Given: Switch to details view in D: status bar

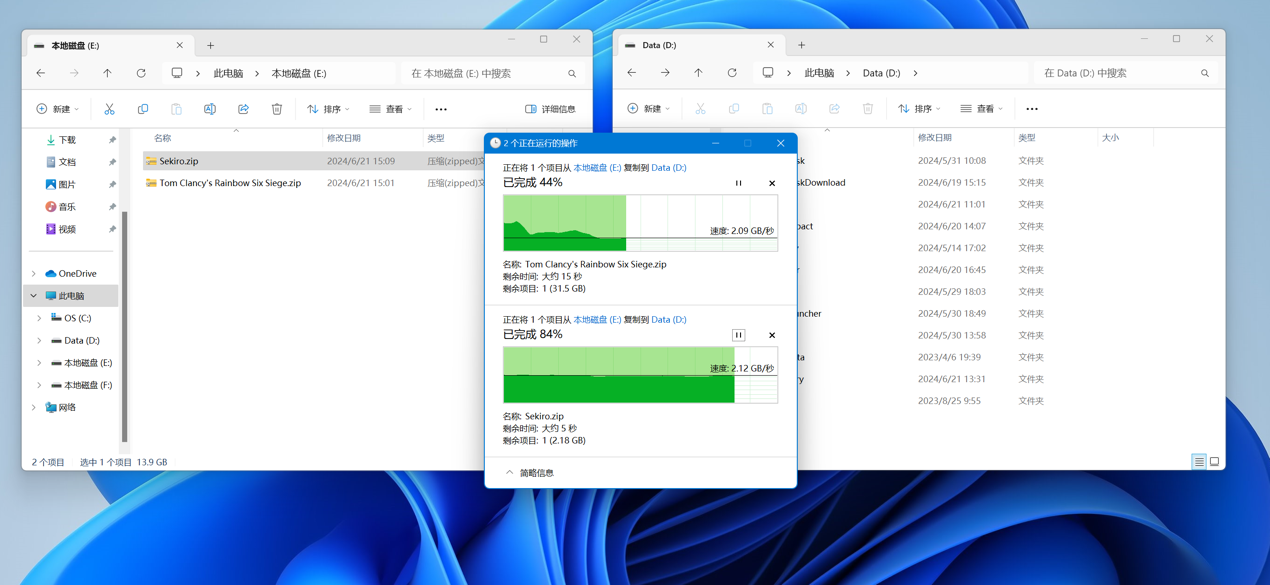Looking at the screenshot, I should (1199, 461).
